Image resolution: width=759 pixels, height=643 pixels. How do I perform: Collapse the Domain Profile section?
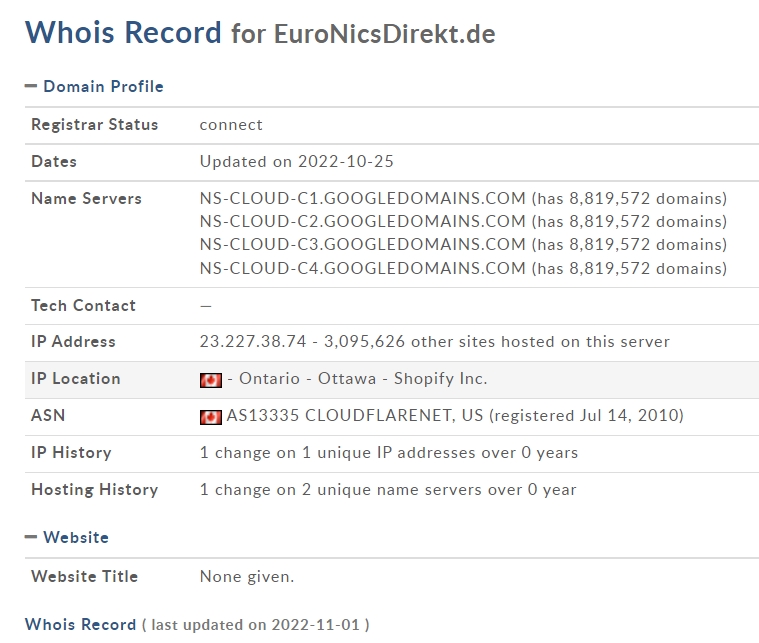pyautogui.click(x=30, y=86)
